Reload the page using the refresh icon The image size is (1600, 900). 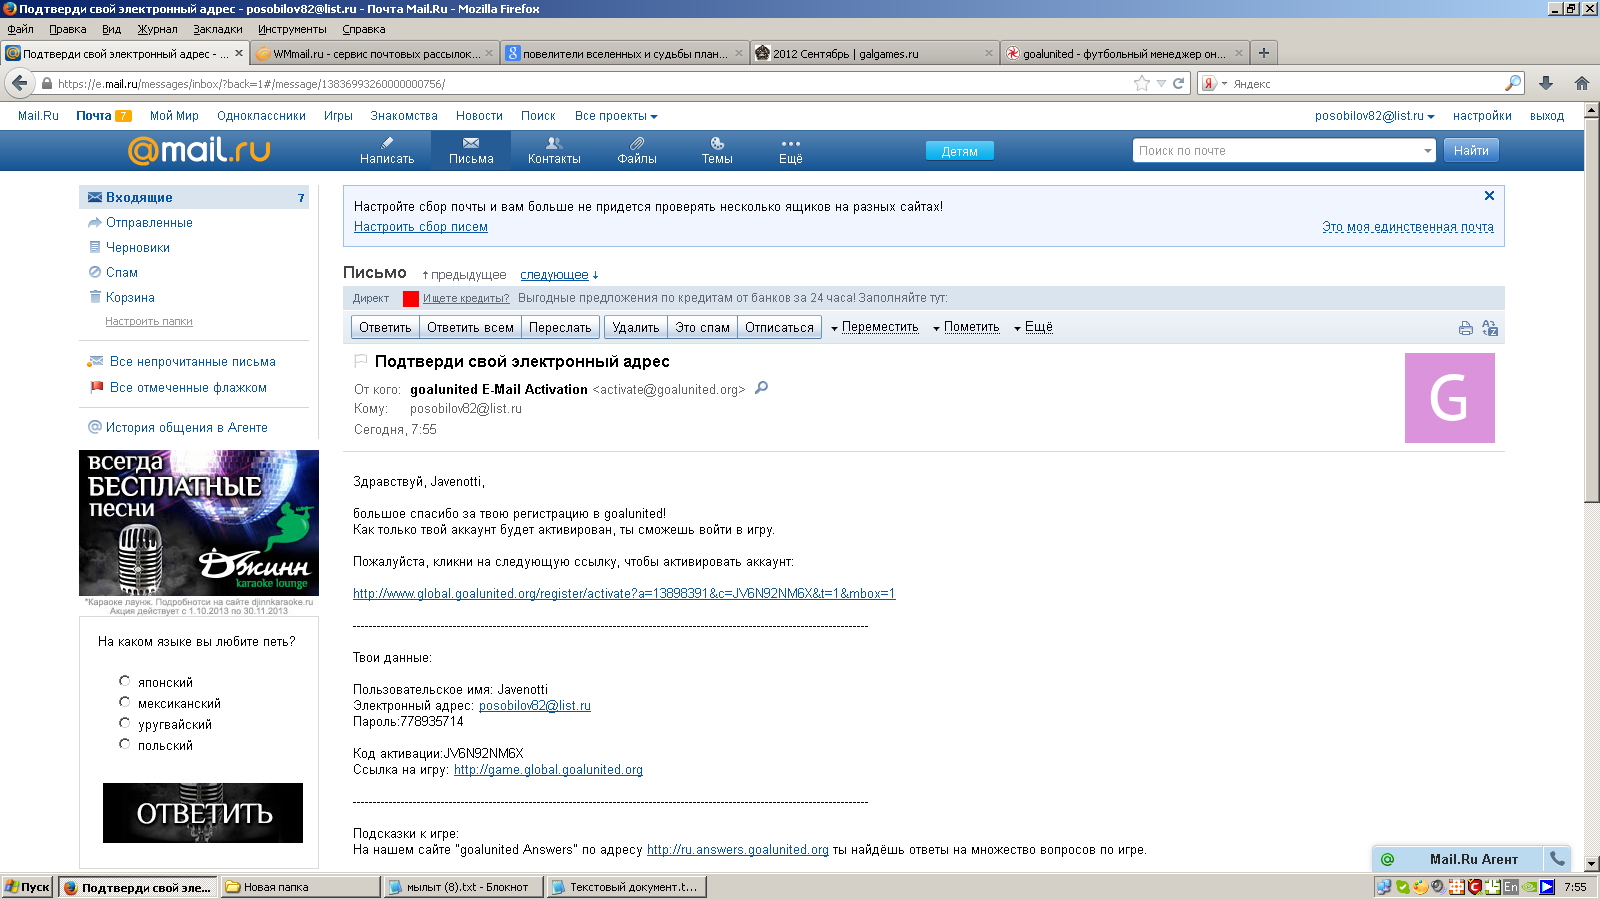(x=1178, y=83)
